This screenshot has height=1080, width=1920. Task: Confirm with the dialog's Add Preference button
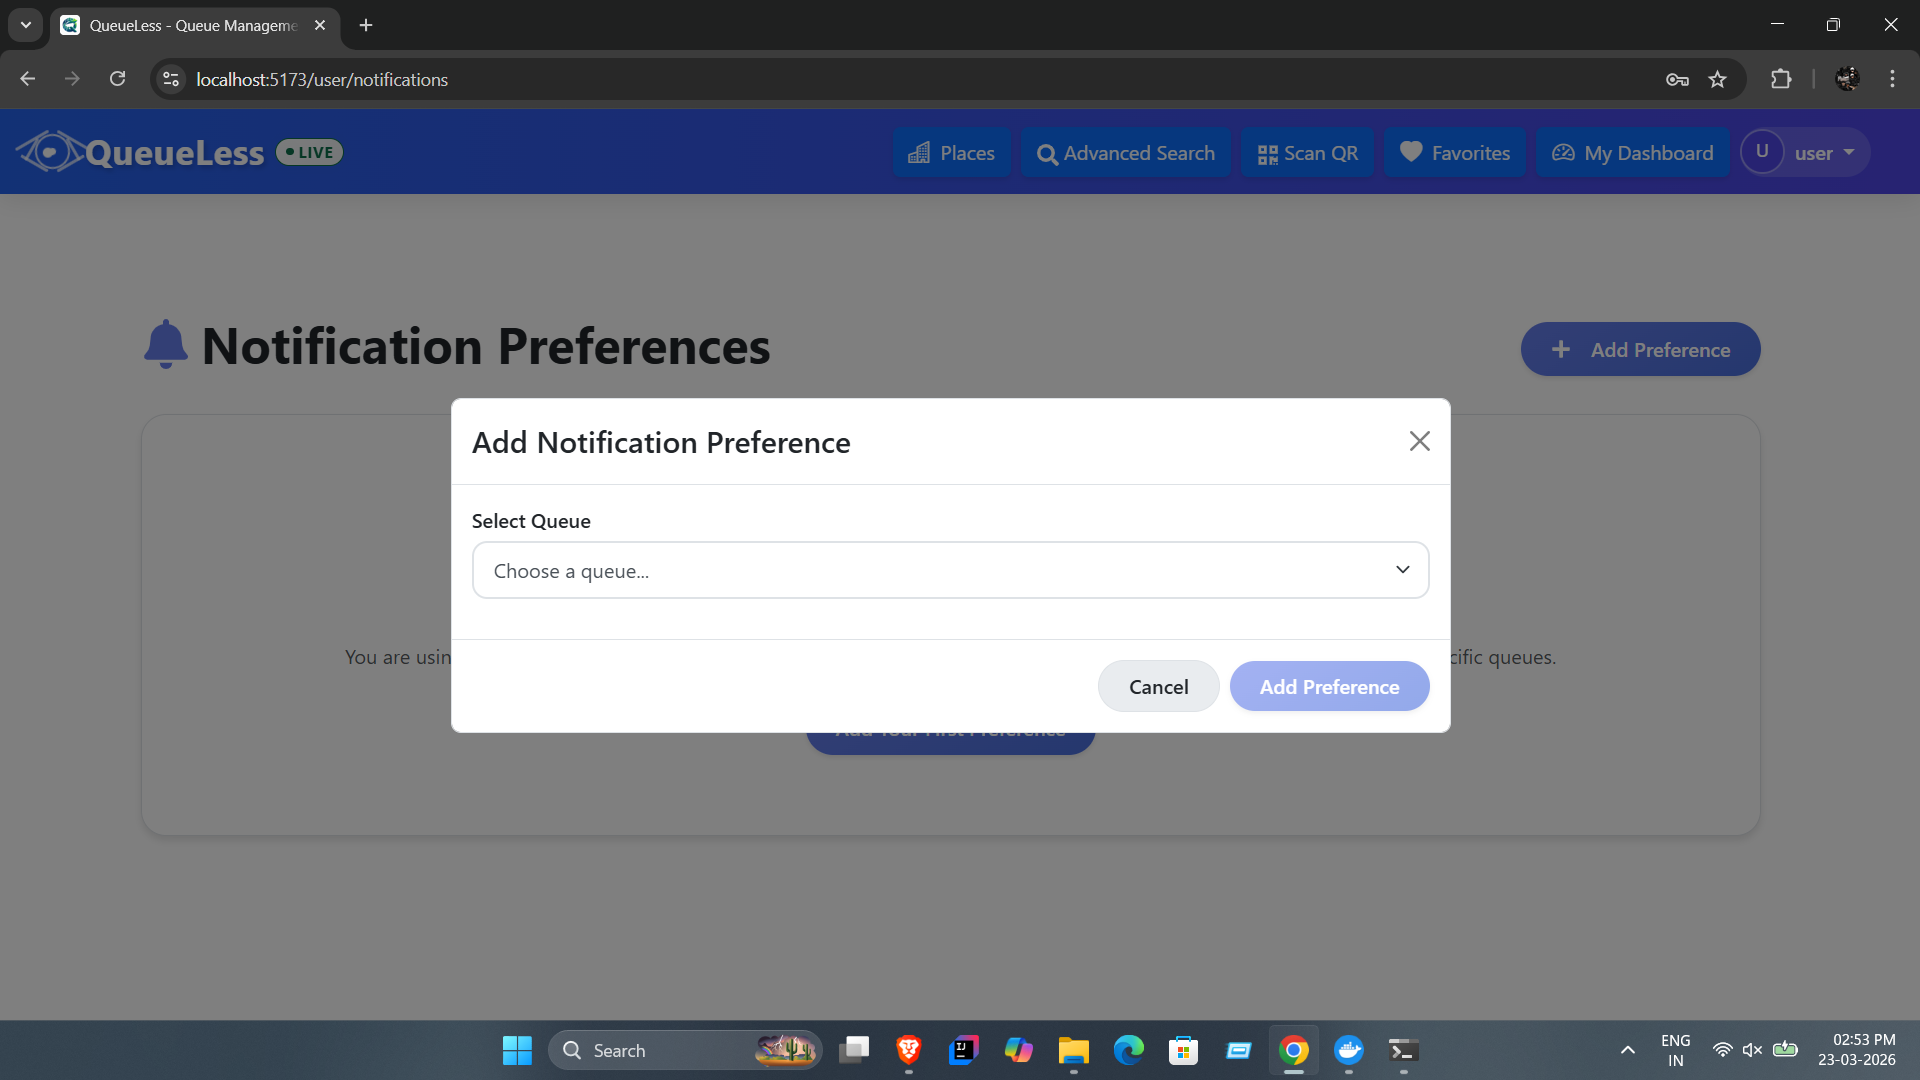(1329, 686)
